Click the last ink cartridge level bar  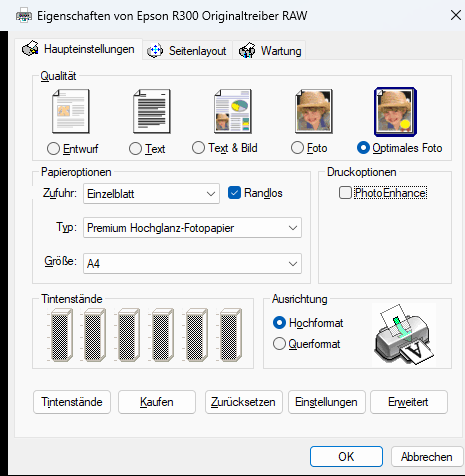pos(231,335)
